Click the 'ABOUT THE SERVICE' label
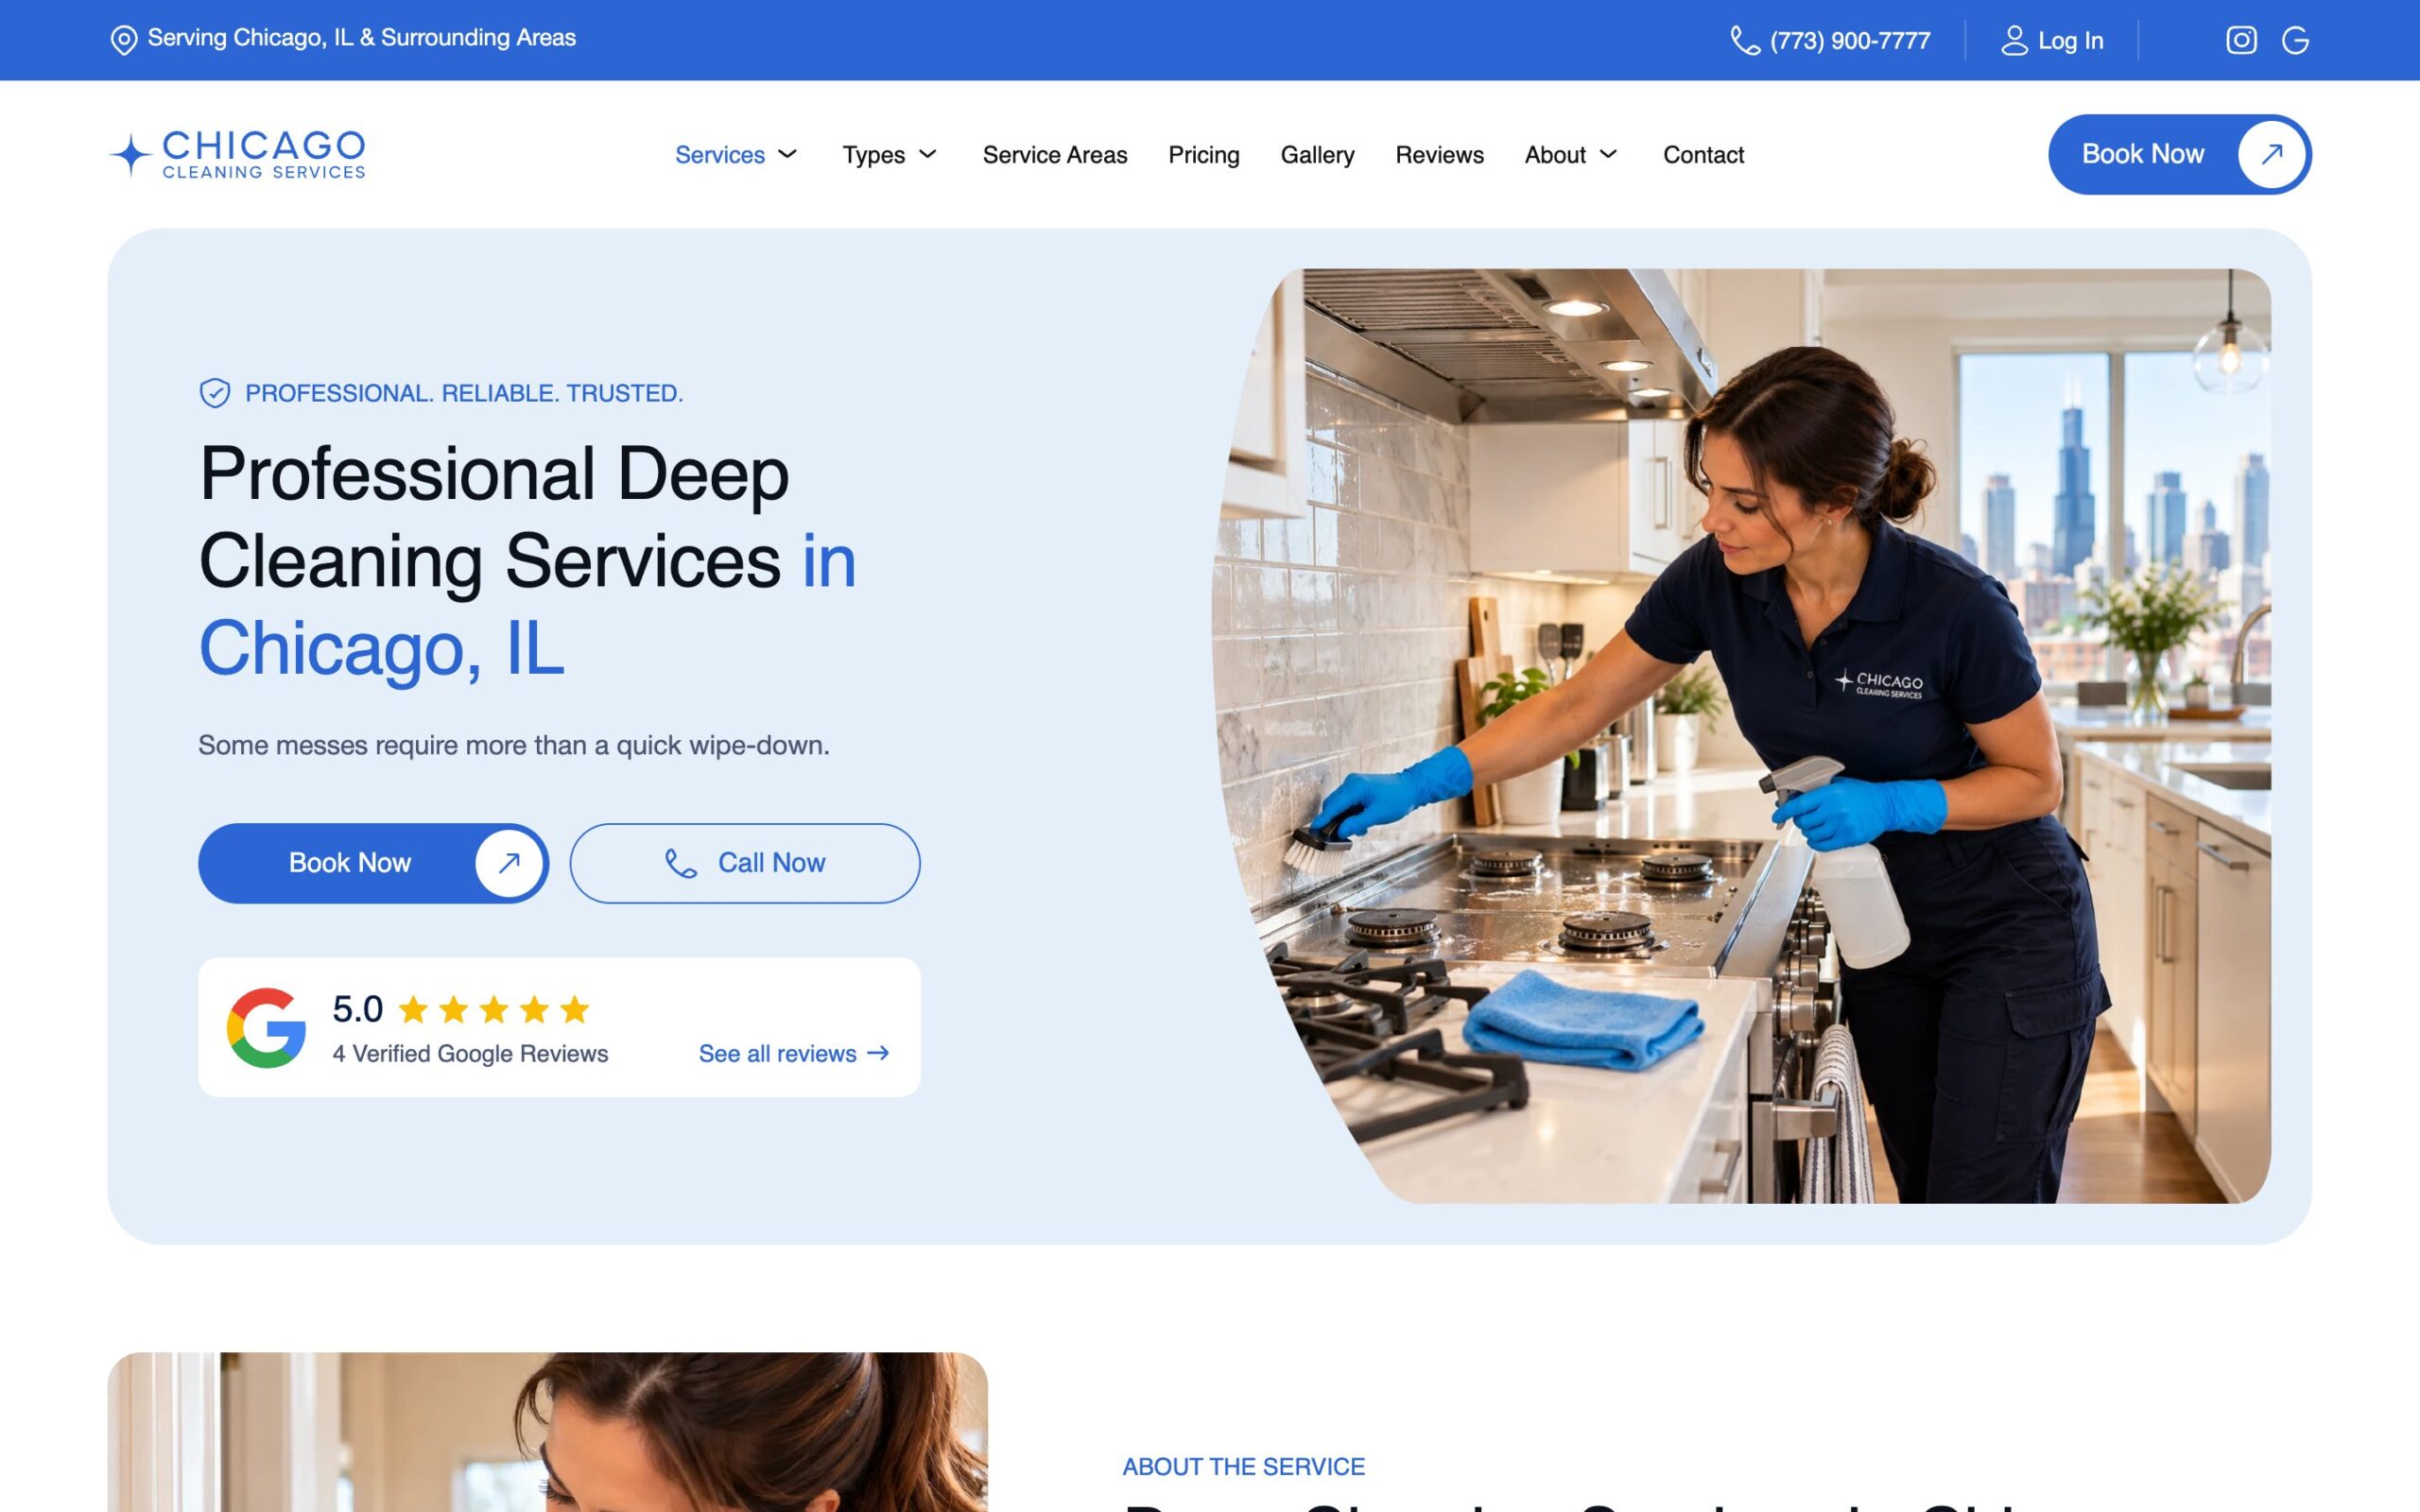 [1243, 1466]
